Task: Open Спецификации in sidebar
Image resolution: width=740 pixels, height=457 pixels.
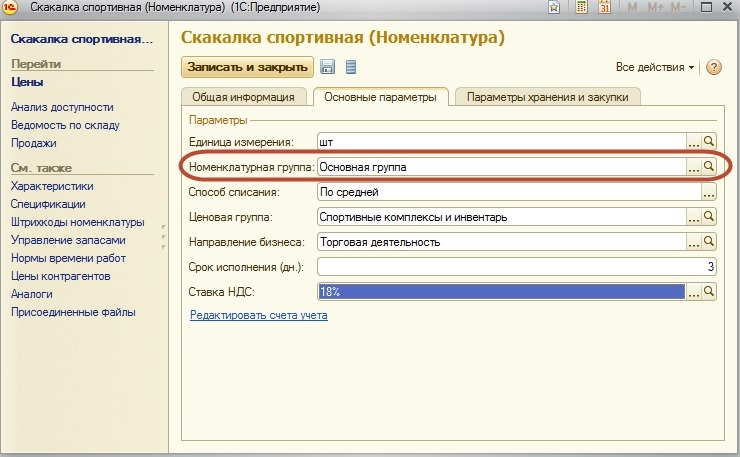Action: click(x=48, y=204)
